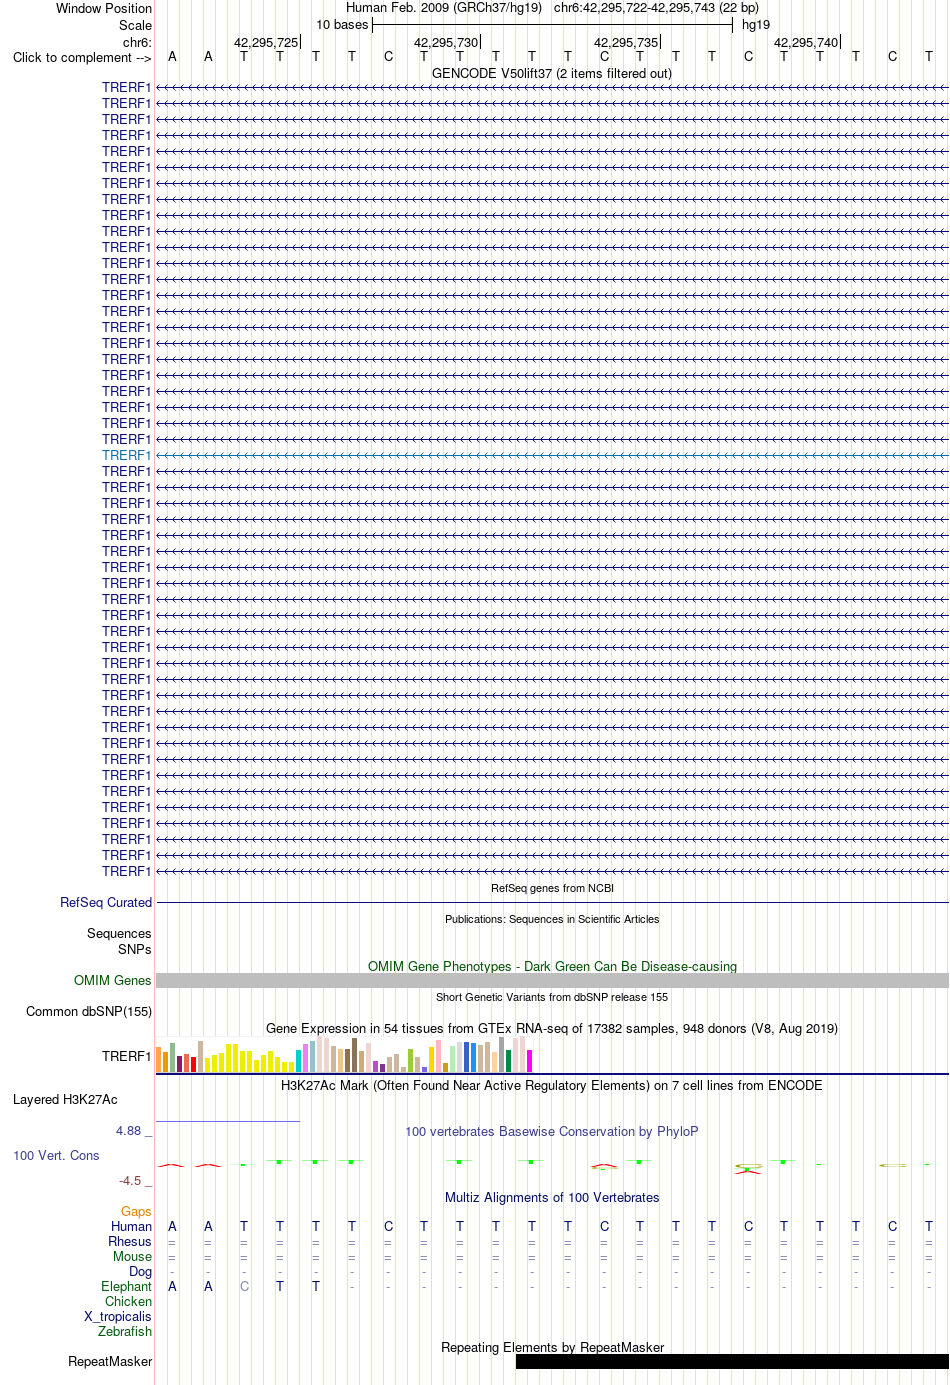
Task: Click the Mouse alignment row label
Action: (132, 1256)
